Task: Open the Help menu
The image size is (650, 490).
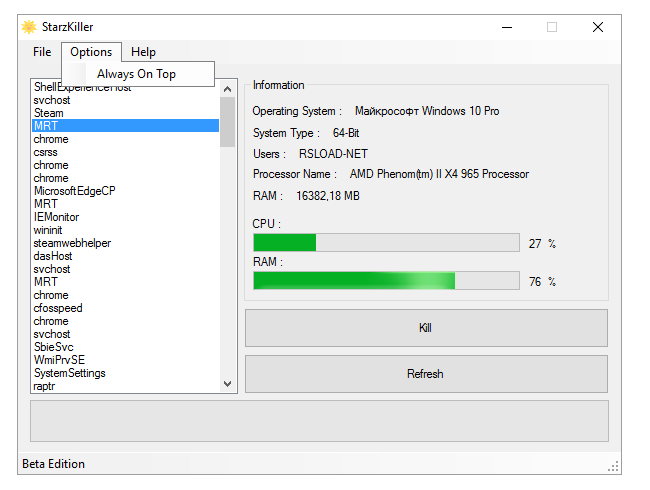Action: [143, 52]
